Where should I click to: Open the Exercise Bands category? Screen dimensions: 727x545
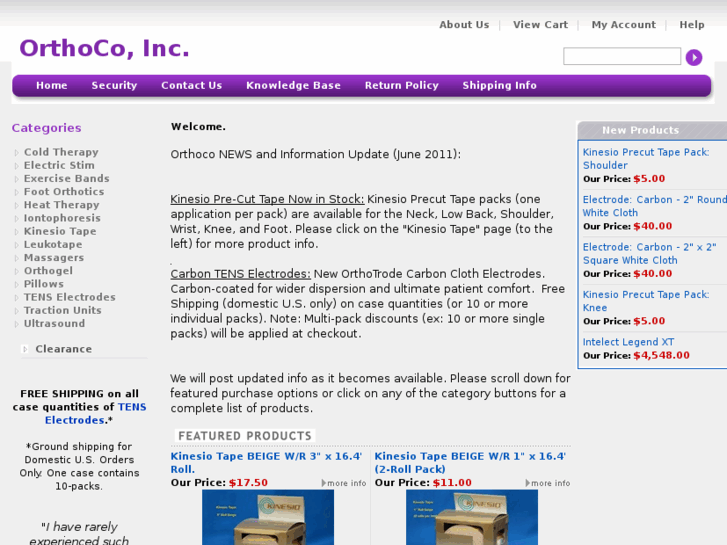66,179
